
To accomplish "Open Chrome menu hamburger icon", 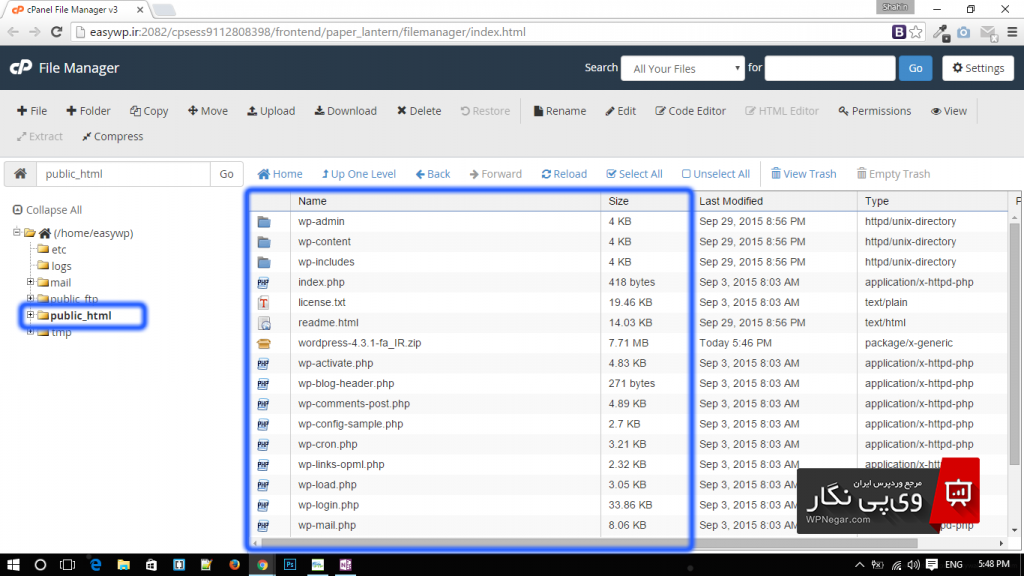I will pos(1012,32).
